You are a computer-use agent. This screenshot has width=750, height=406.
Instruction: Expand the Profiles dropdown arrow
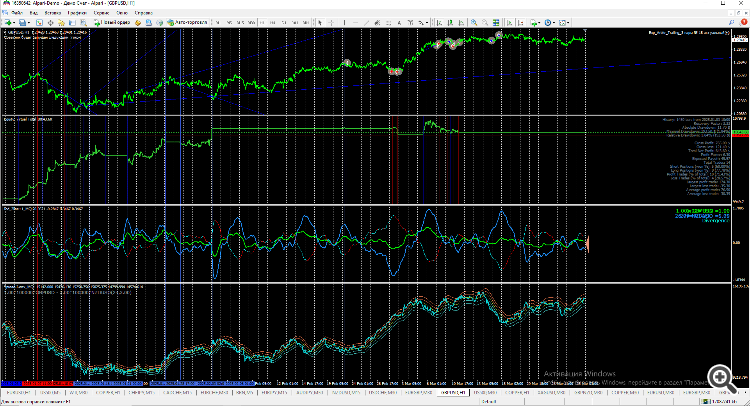pyautogui.click(x=29, y=22)
